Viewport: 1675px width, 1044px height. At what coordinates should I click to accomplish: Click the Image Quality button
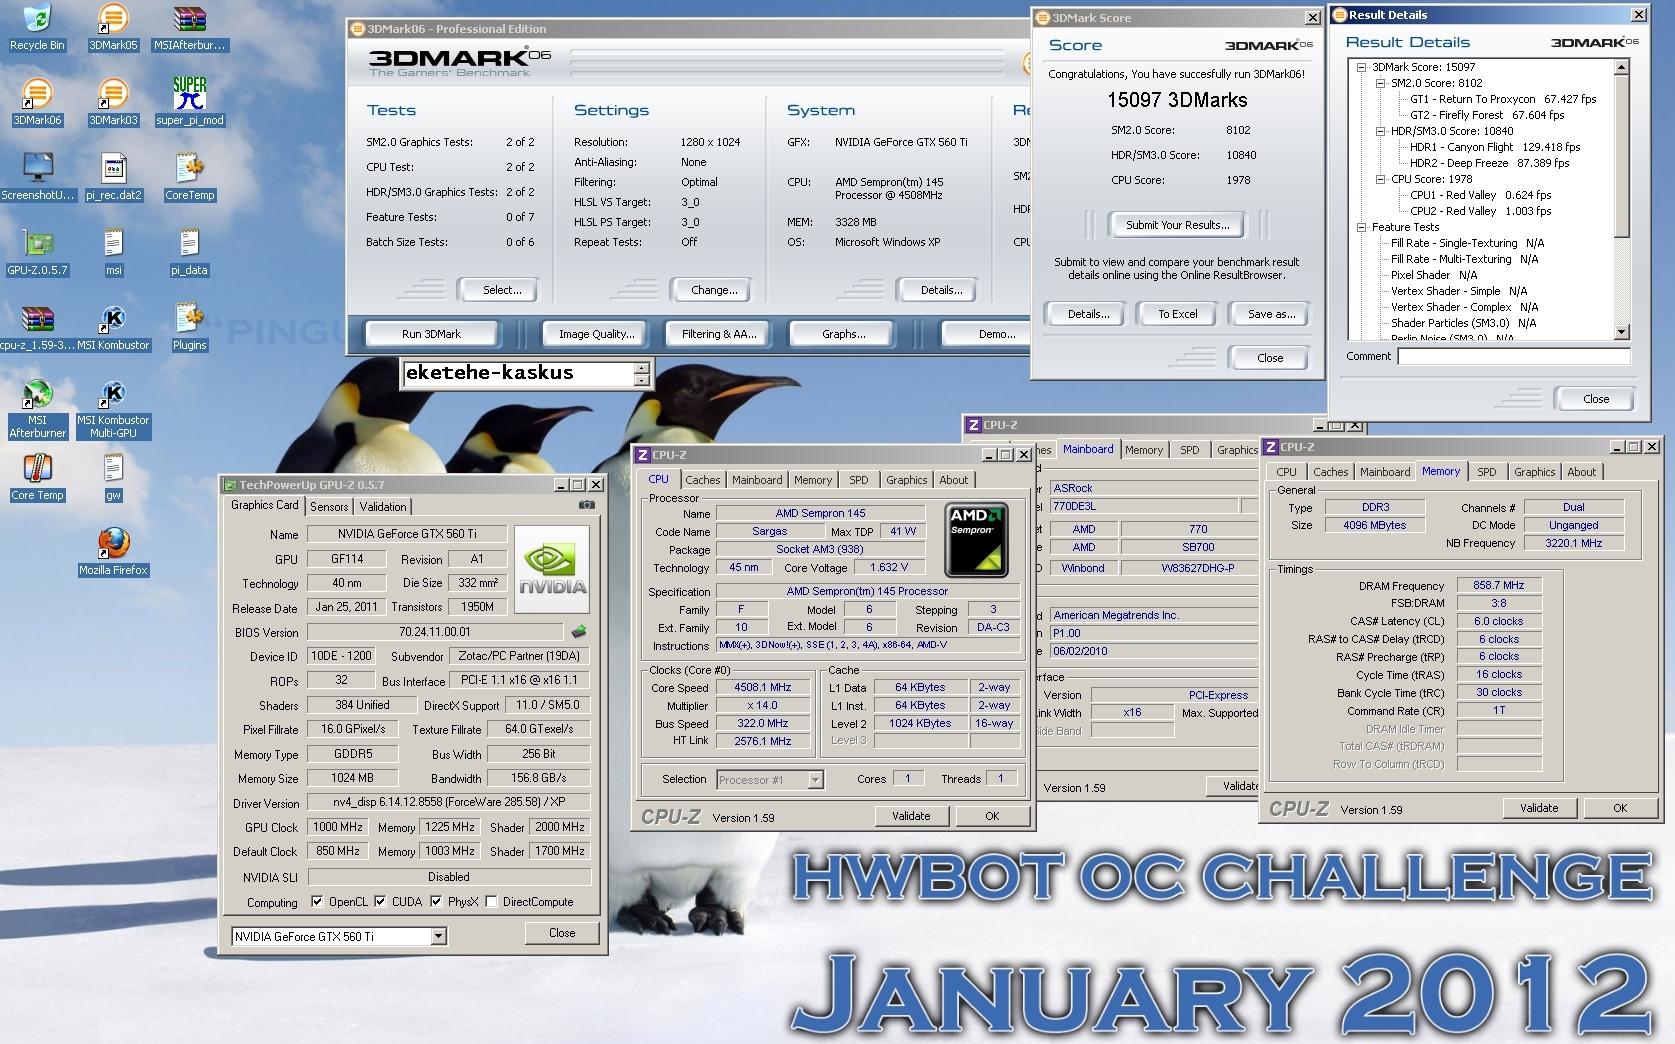pos(596,334)
